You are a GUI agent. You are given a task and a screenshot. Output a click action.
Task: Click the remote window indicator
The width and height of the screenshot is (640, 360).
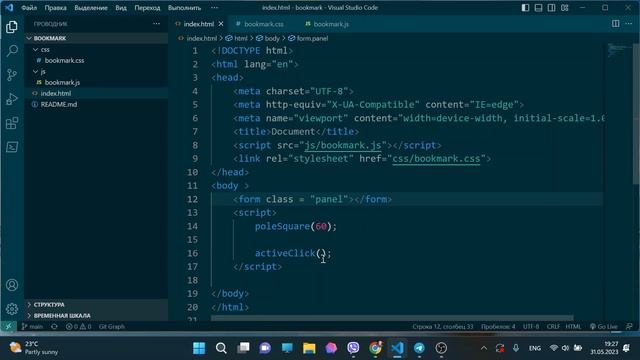[x=9, y=327]
